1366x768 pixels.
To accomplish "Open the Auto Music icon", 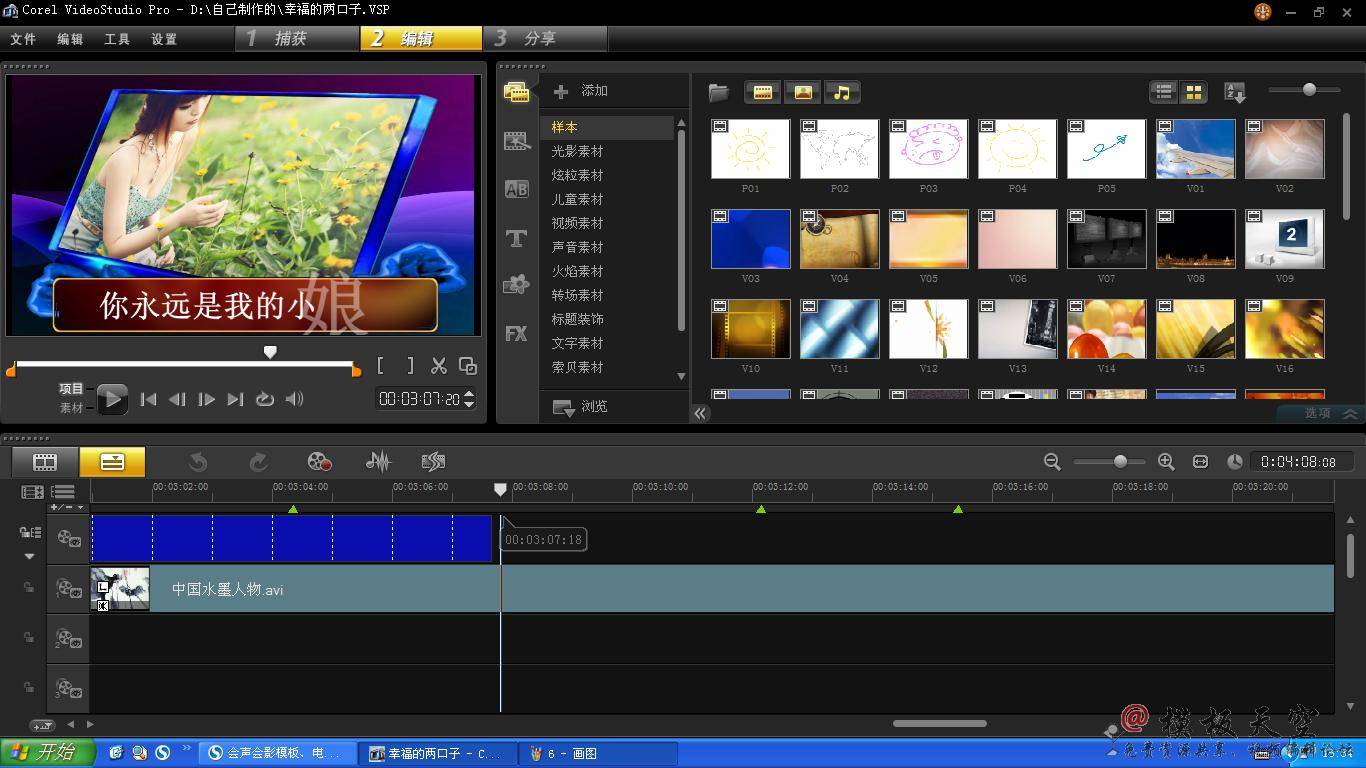I will coord(433,462).
